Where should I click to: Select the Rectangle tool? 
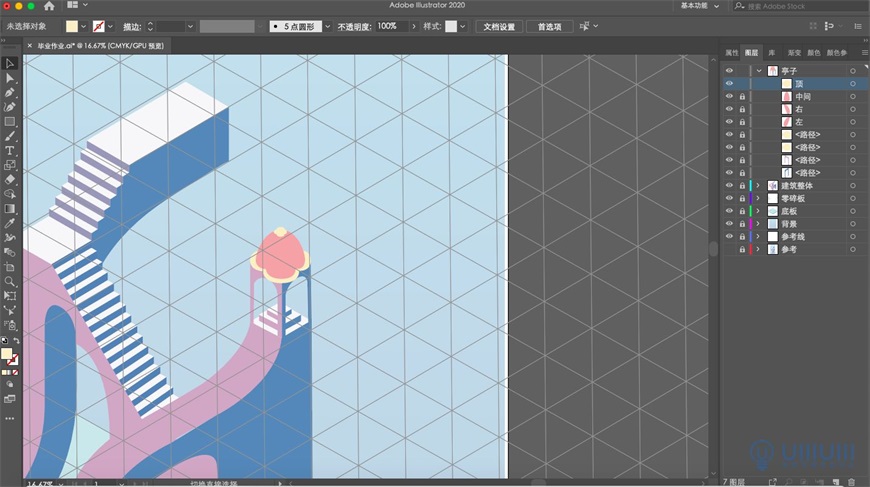(9, 121)
